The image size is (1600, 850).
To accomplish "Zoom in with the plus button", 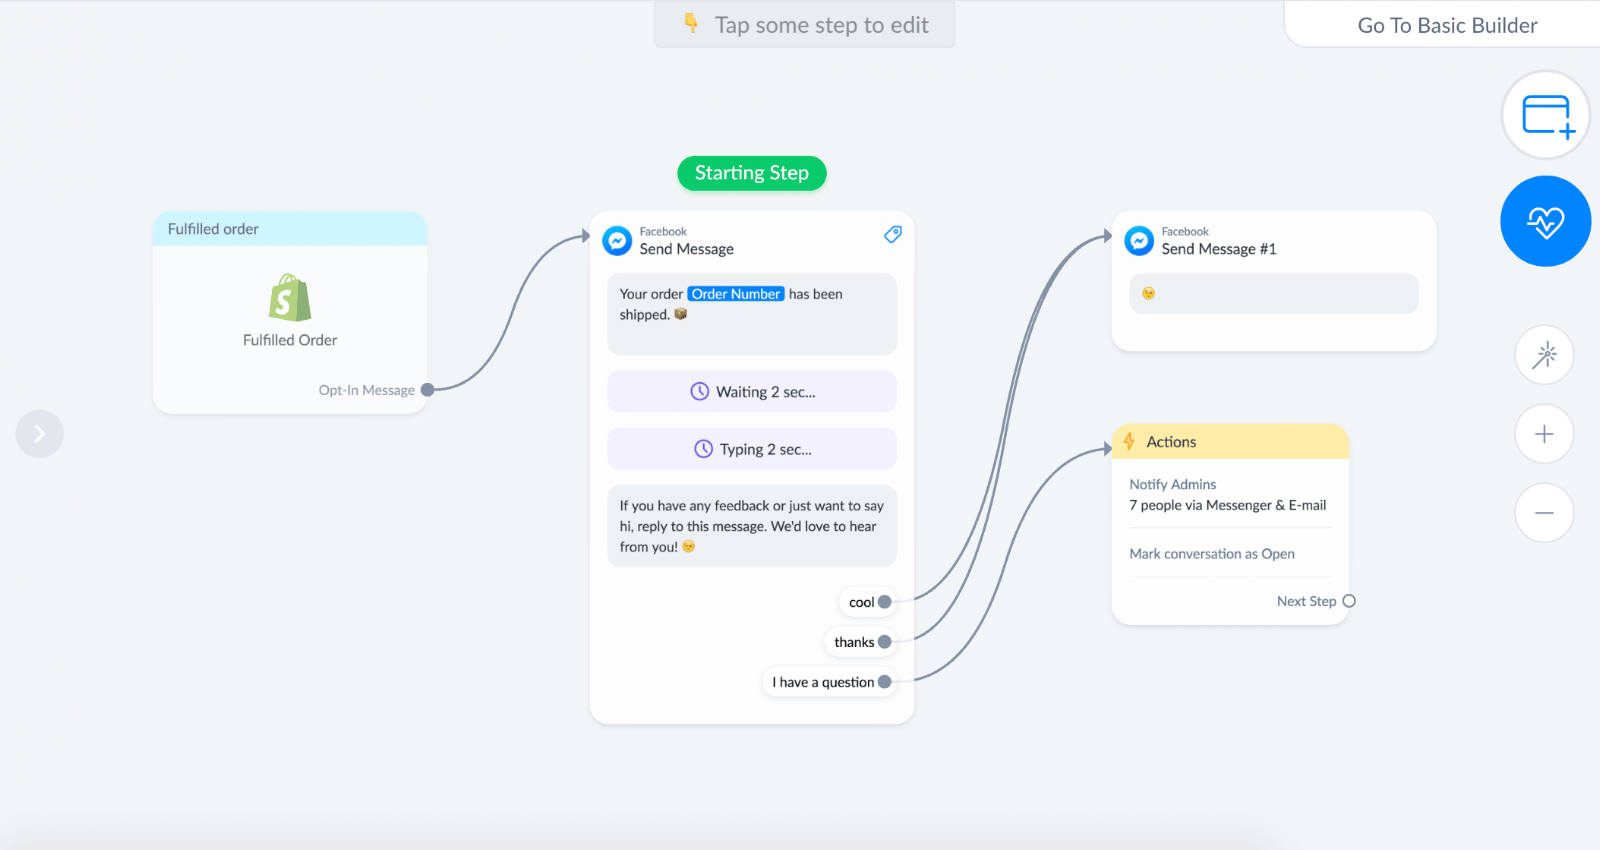I will tap(1545, 434).
